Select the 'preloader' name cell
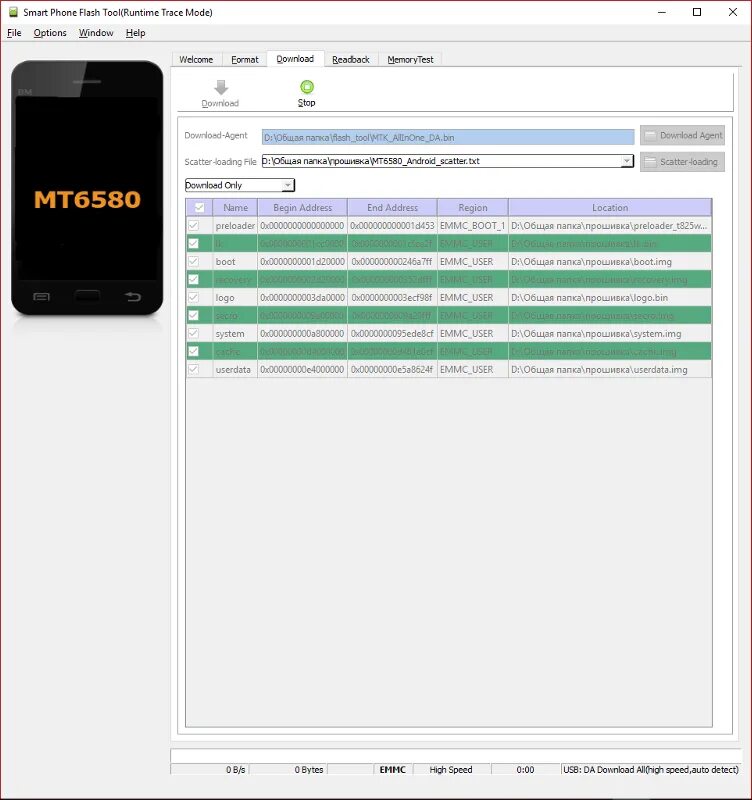752x800 pixels. [235, 226]
